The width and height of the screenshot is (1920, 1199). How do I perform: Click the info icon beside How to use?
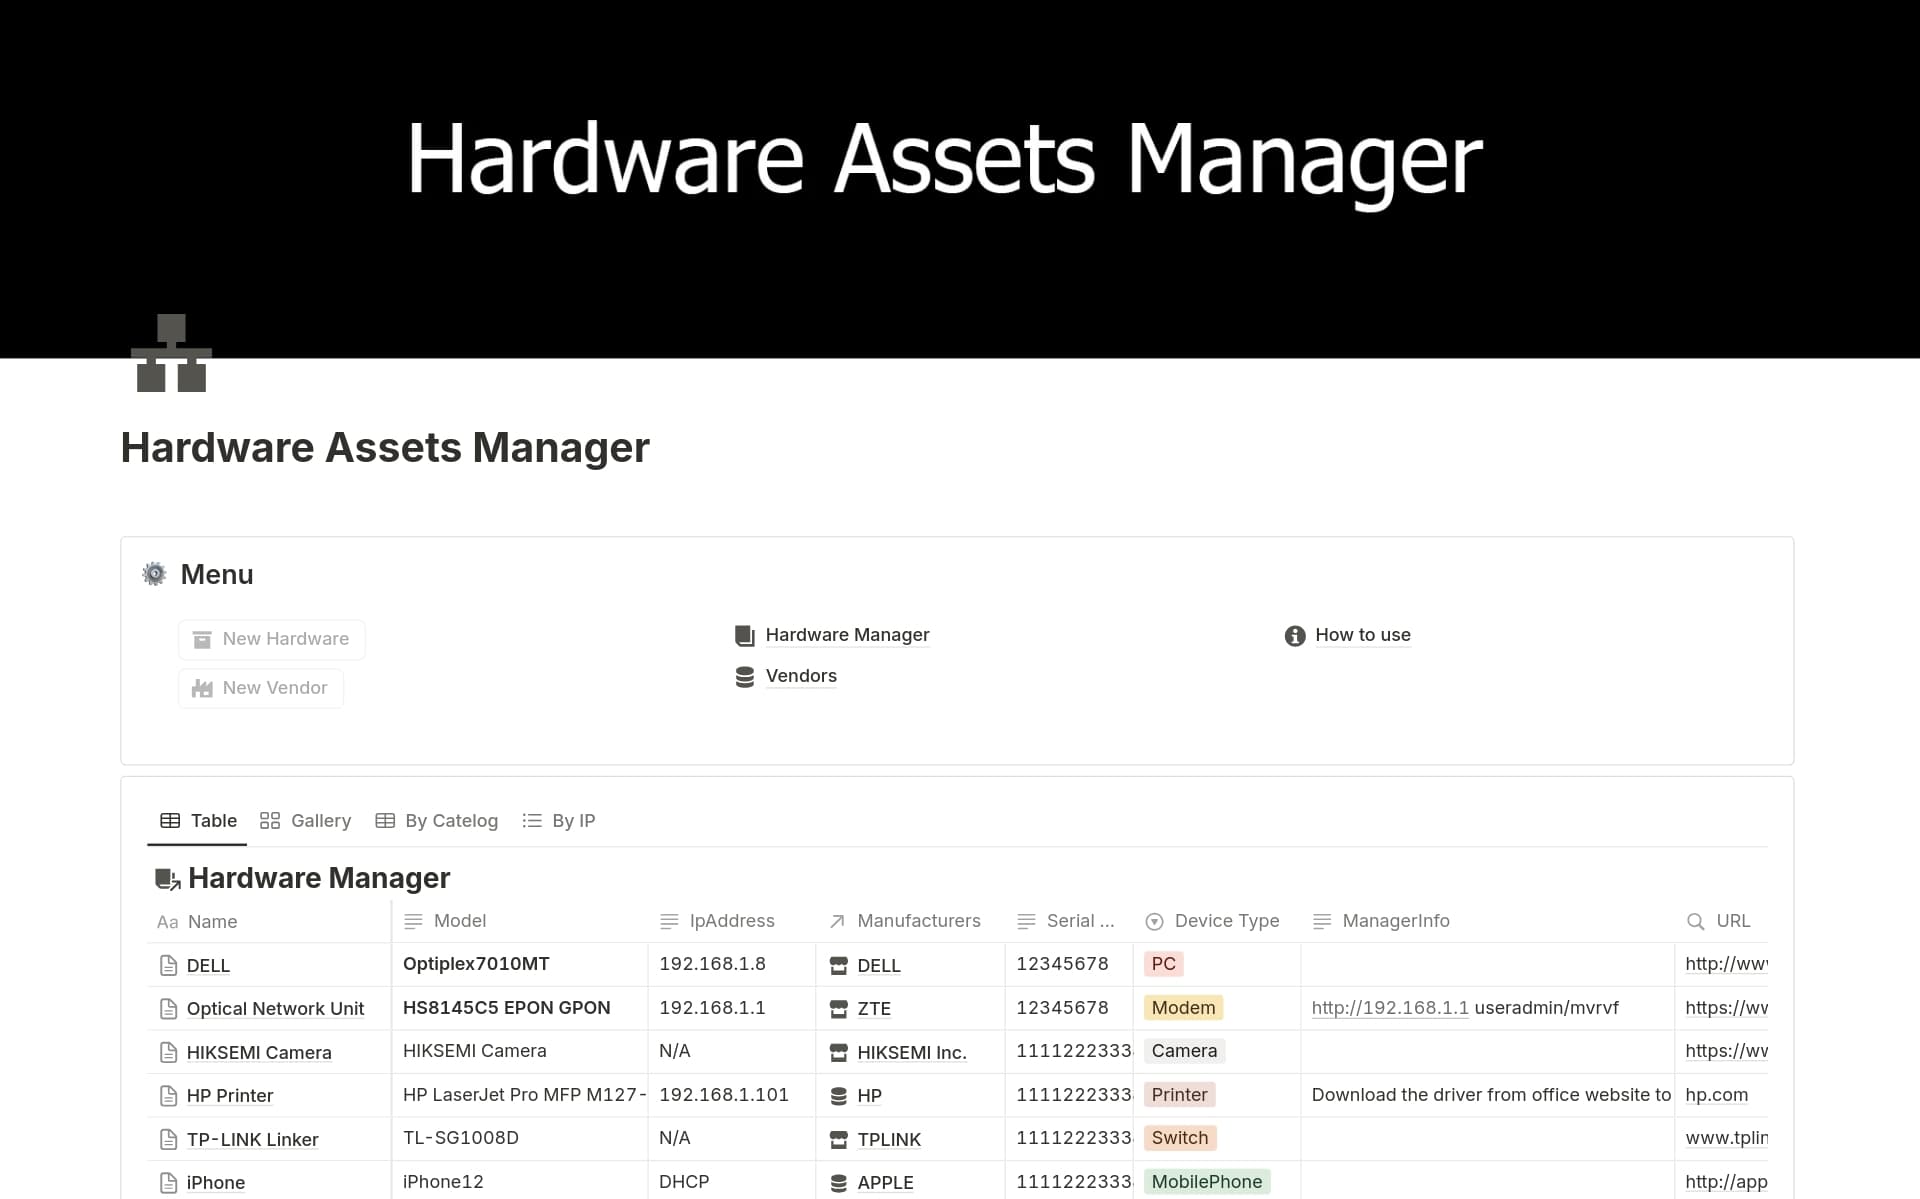[1294, 635]
